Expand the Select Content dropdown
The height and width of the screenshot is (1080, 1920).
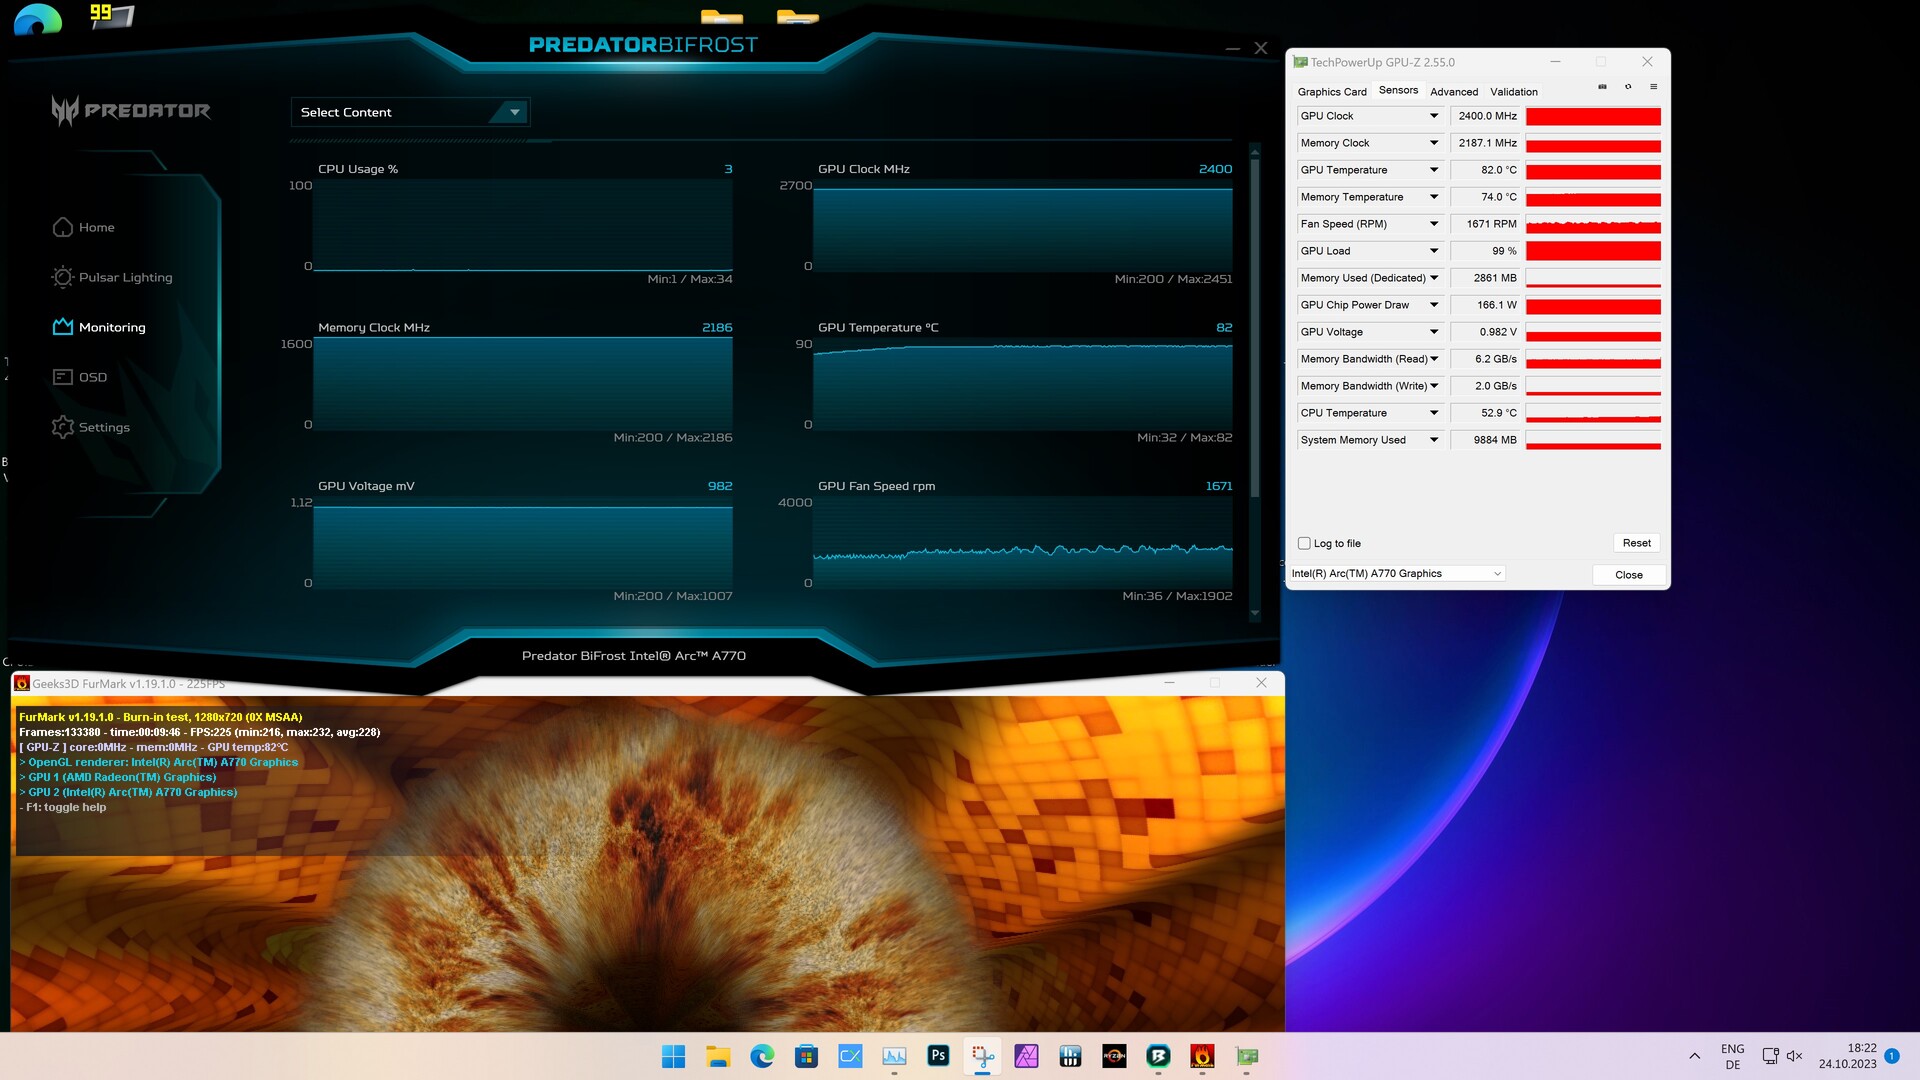pyautogui.click(x=514, y=112)
